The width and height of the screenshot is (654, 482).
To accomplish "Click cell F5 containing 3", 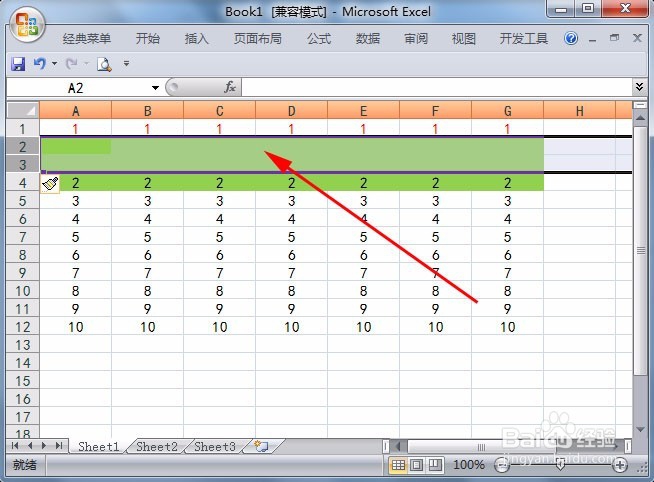I will tap(435, 201).
